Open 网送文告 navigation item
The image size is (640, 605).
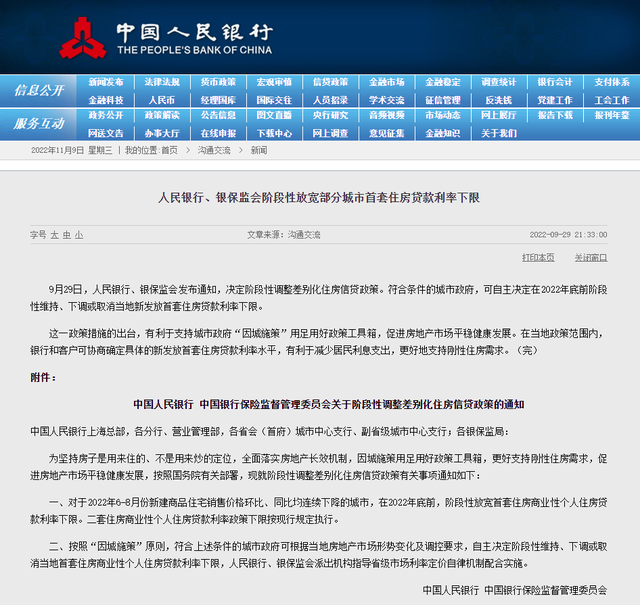(106, 133)
